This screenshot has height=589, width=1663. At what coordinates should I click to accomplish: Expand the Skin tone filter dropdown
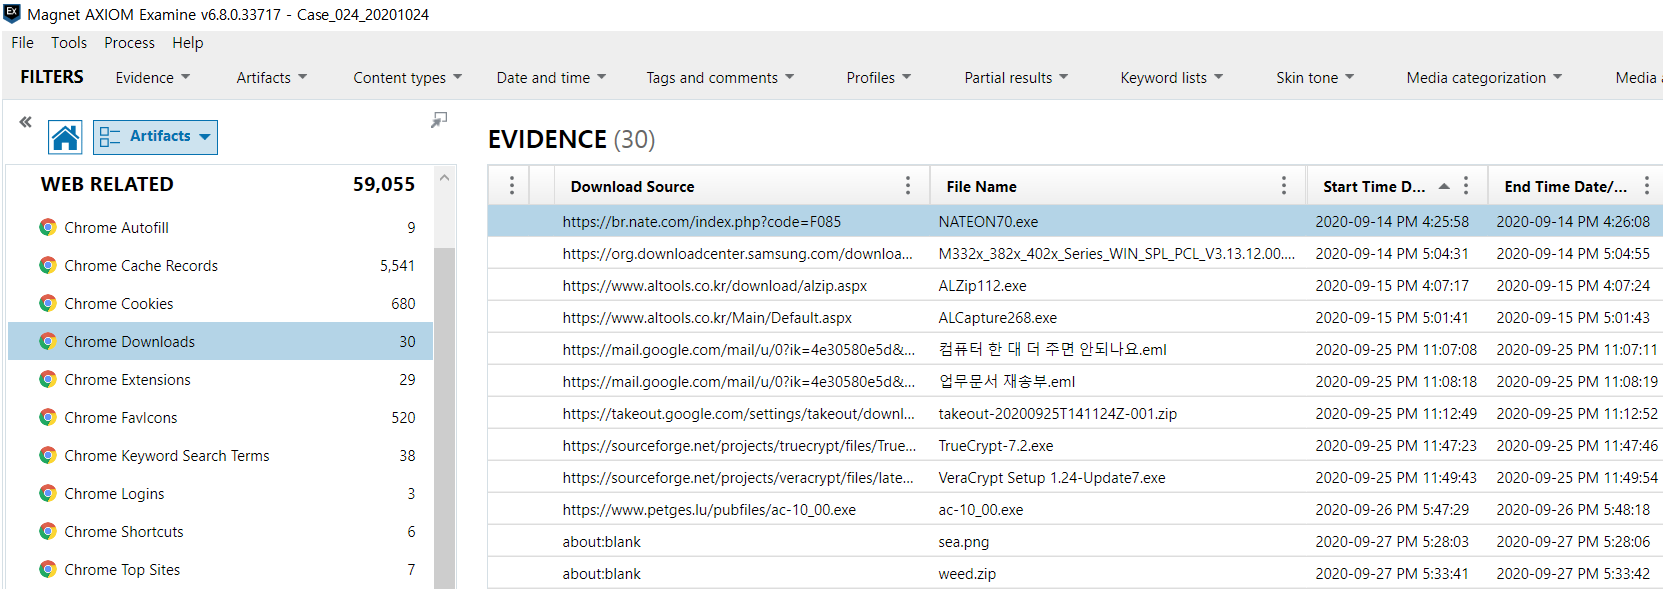click(x=1315, y=77)
